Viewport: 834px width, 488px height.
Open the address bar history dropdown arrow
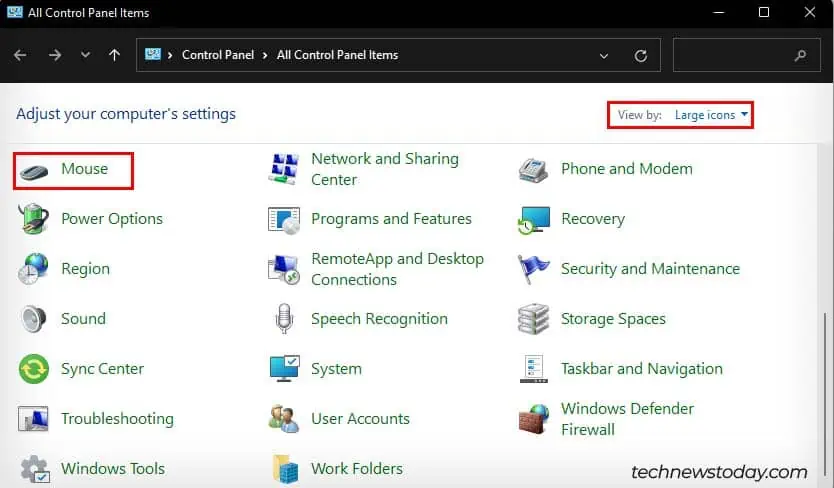(604, 55)
